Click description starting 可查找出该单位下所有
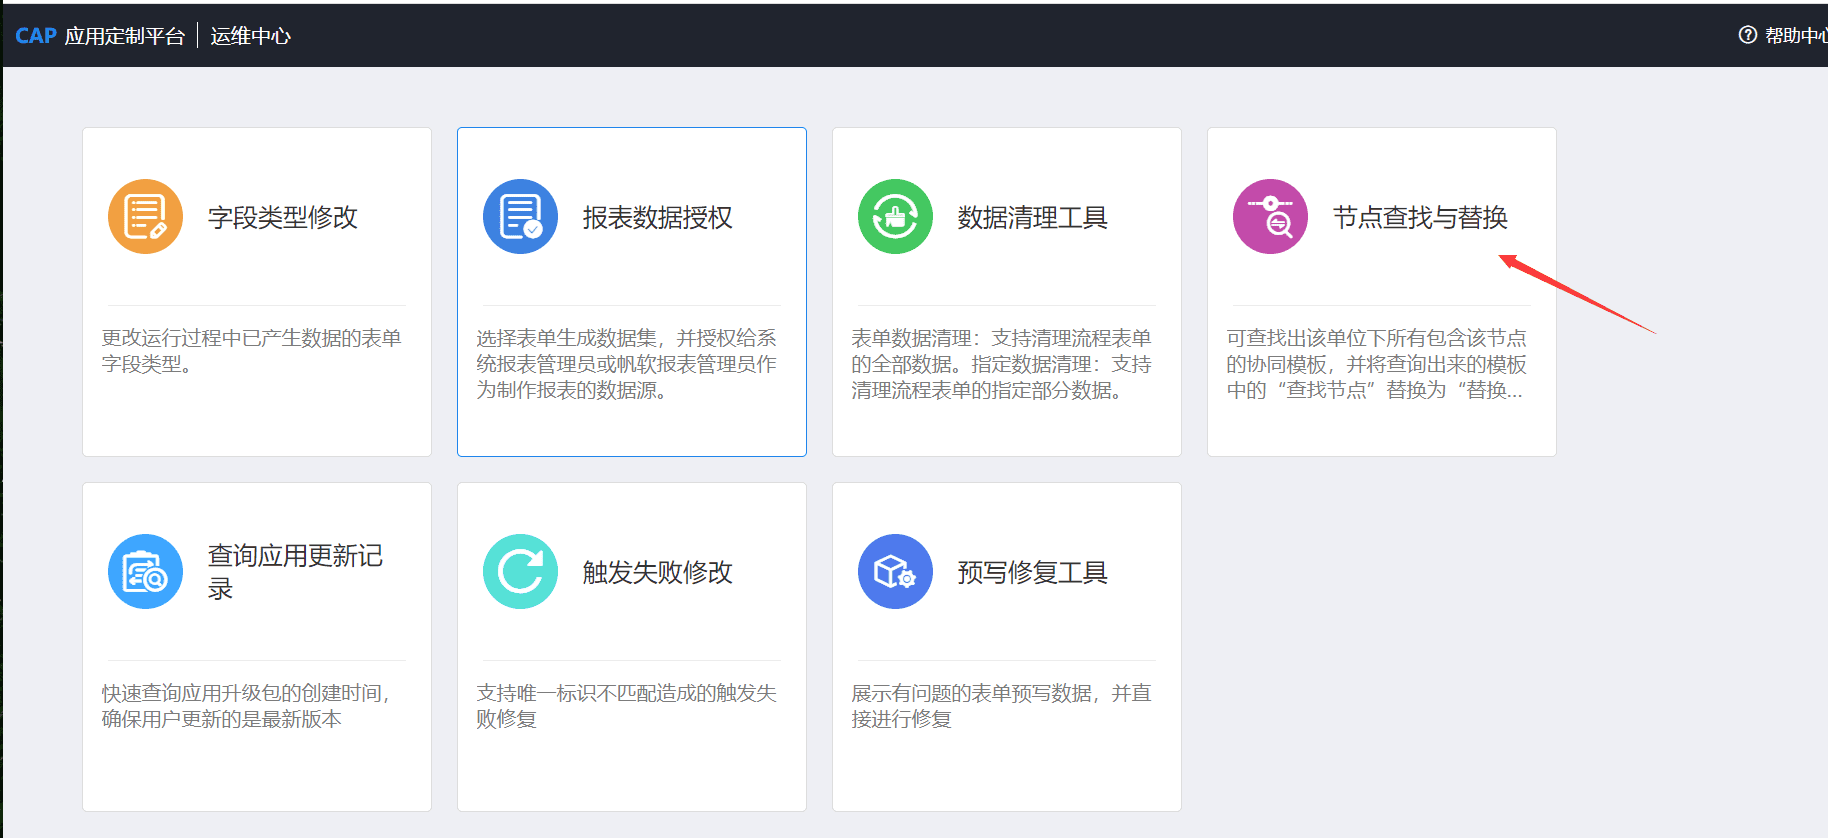 pos(1376,364)
